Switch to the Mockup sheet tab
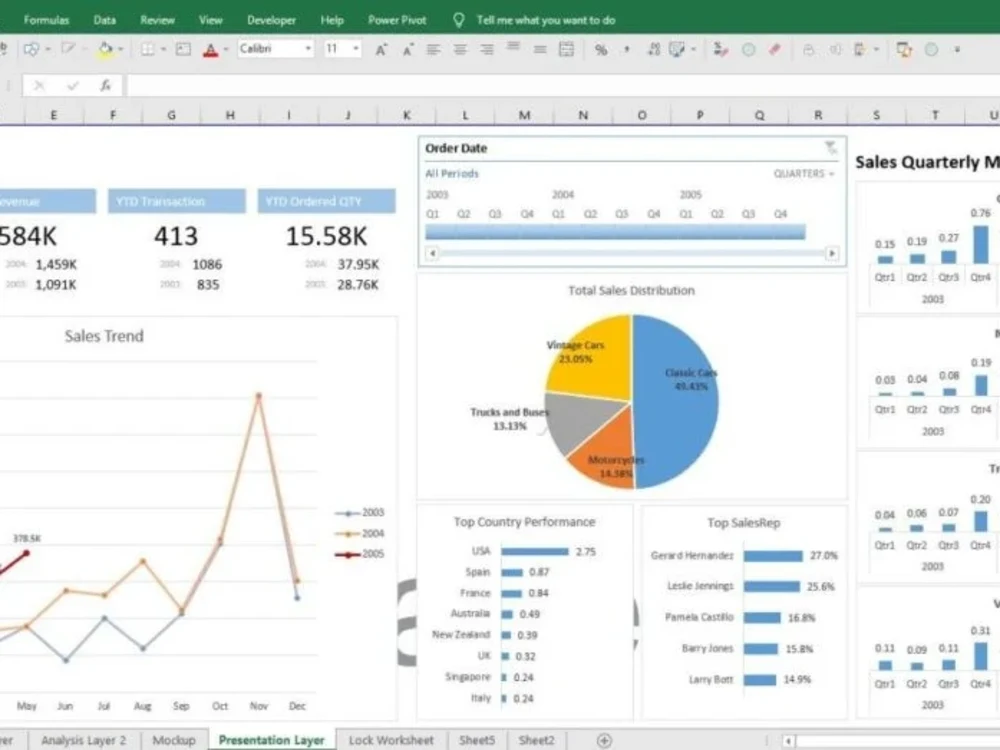Screen dimensions: 1000x750 click(x=173, y=740)
